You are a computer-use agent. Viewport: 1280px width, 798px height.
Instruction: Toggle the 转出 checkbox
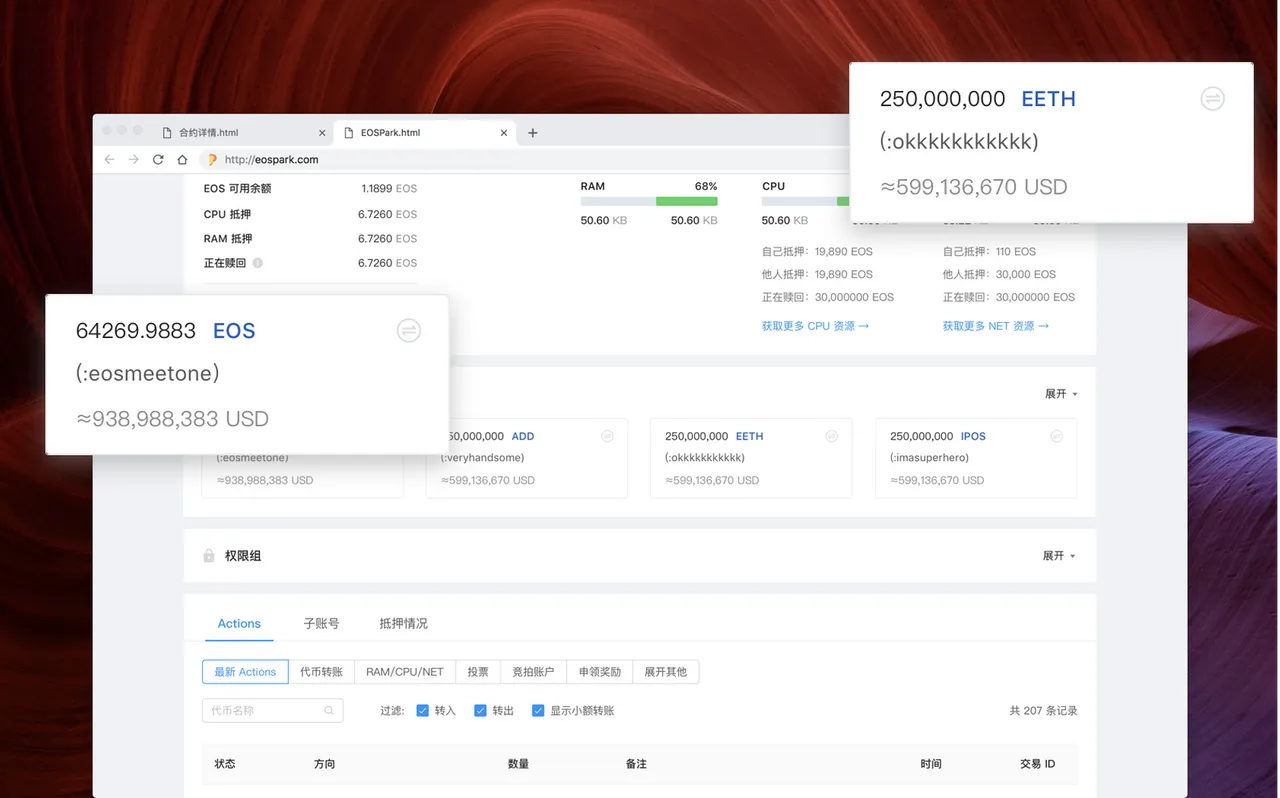tap(480, 710)
